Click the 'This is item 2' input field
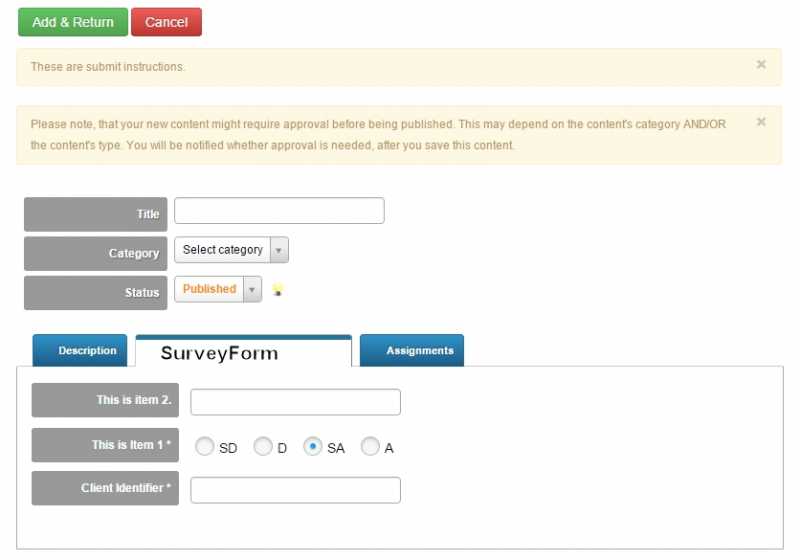The image size is (800, 560). [295, 402]
